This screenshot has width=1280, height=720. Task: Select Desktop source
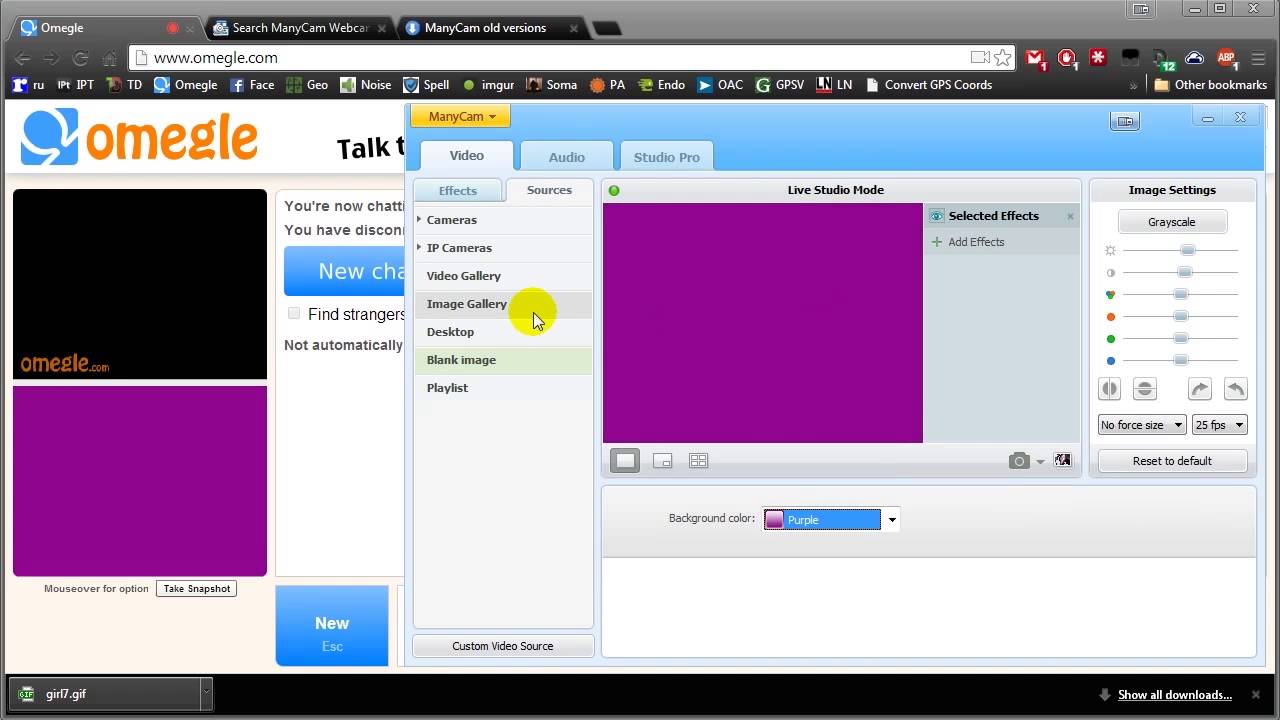[503, 332]
